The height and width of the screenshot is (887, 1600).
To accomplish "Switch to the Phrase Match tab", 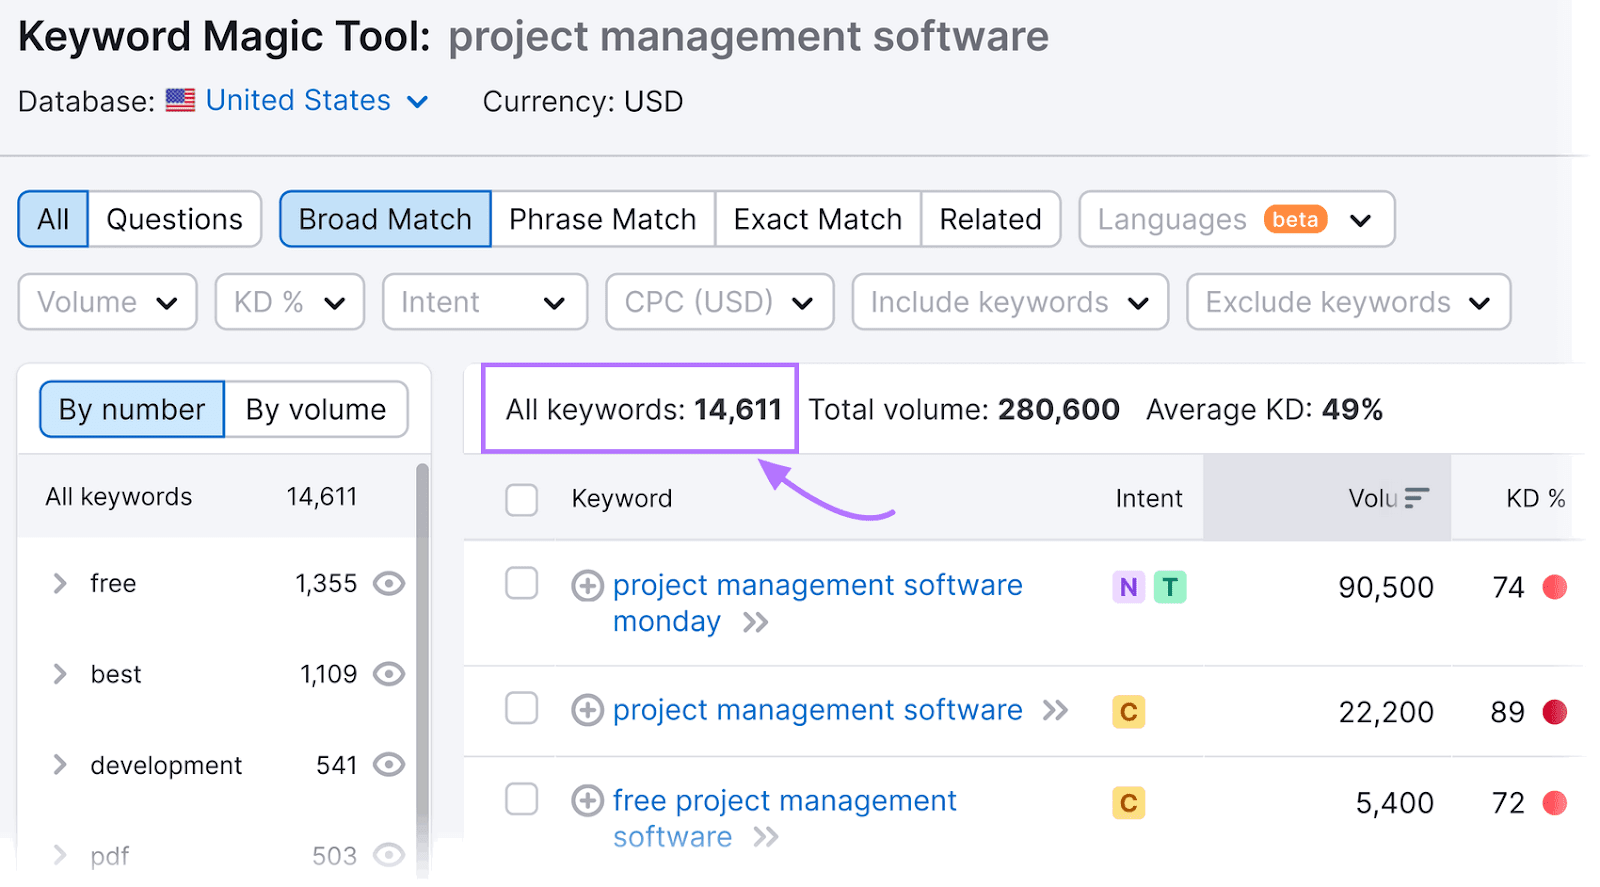I will (x=602, y=219).
